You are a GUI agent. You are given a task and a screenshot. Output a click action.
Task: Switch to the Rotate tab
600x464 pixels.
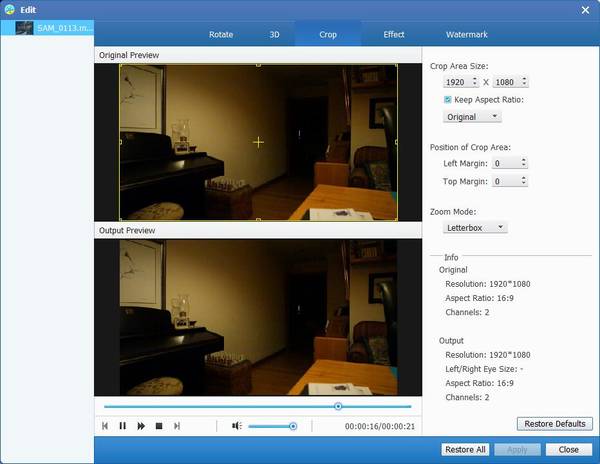point(221,34)
